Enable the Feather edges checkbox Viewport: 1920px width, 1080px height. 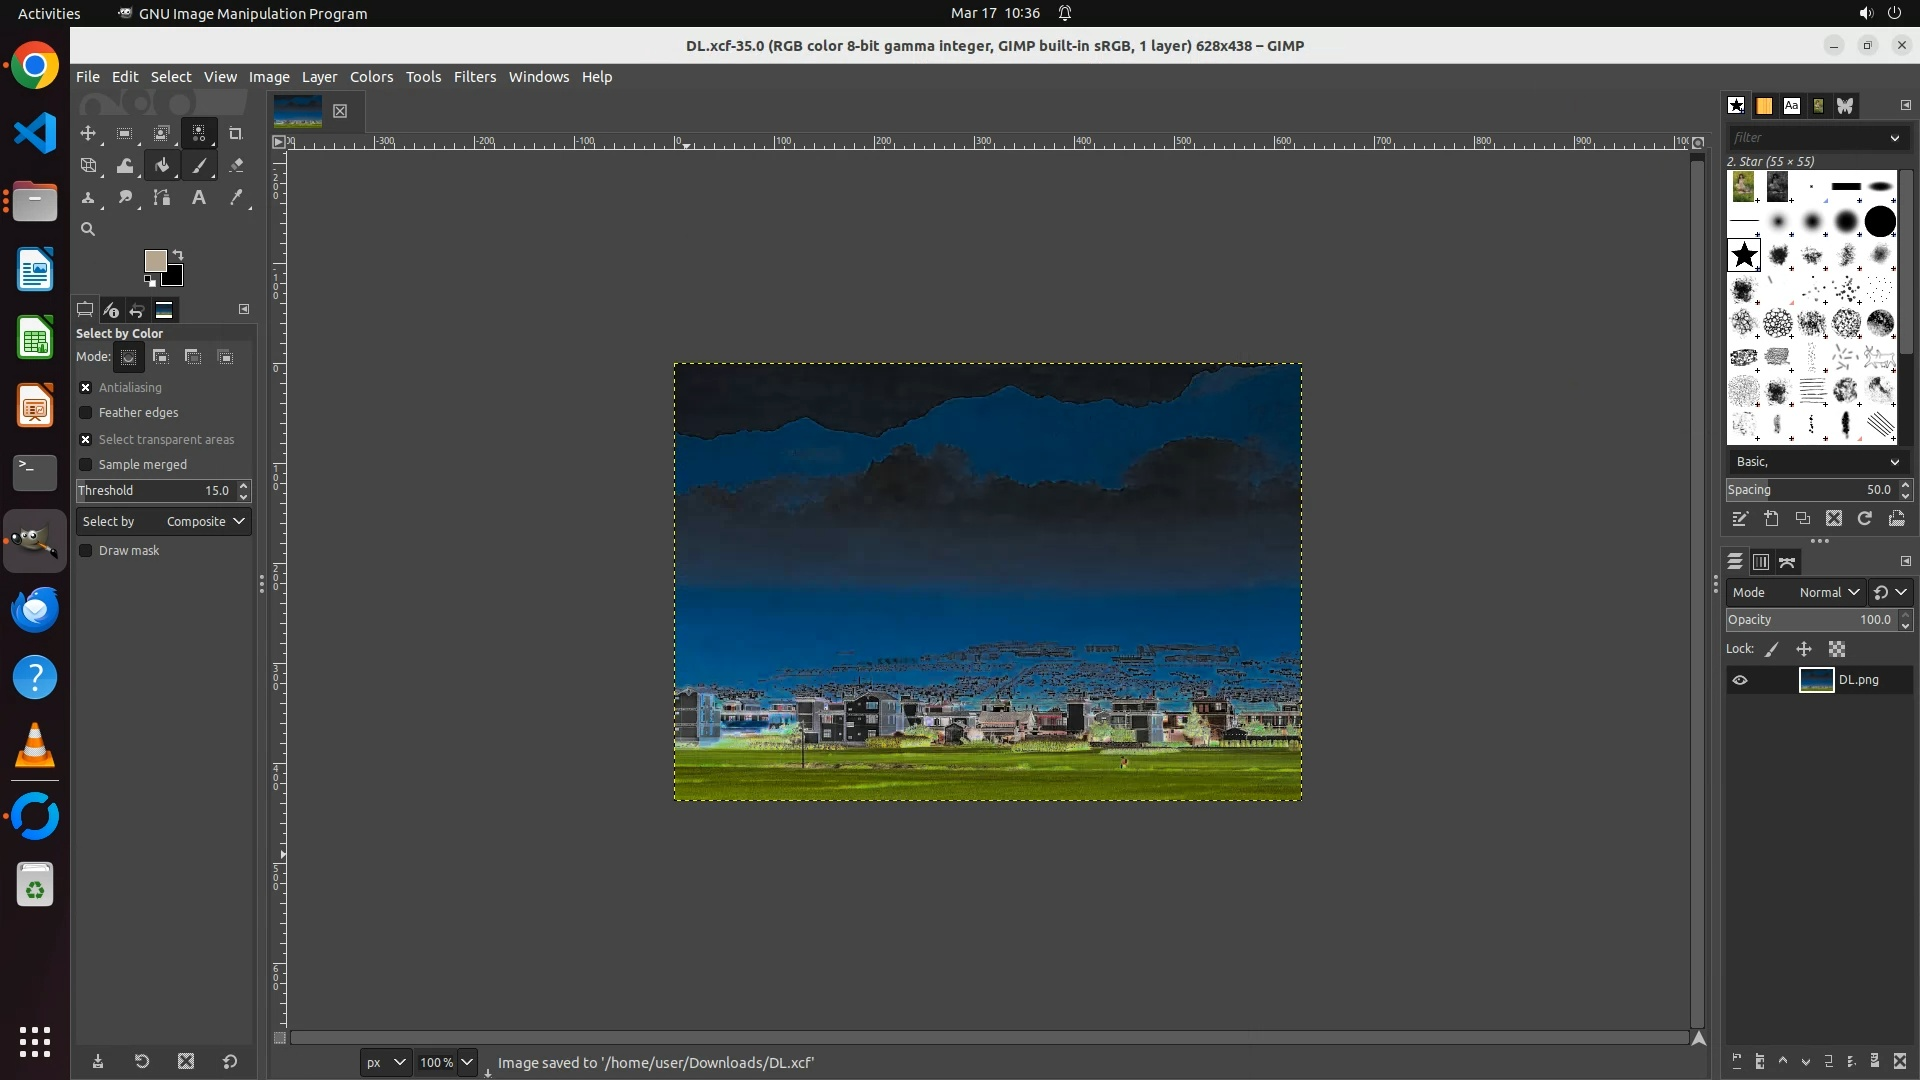[86, 413]
